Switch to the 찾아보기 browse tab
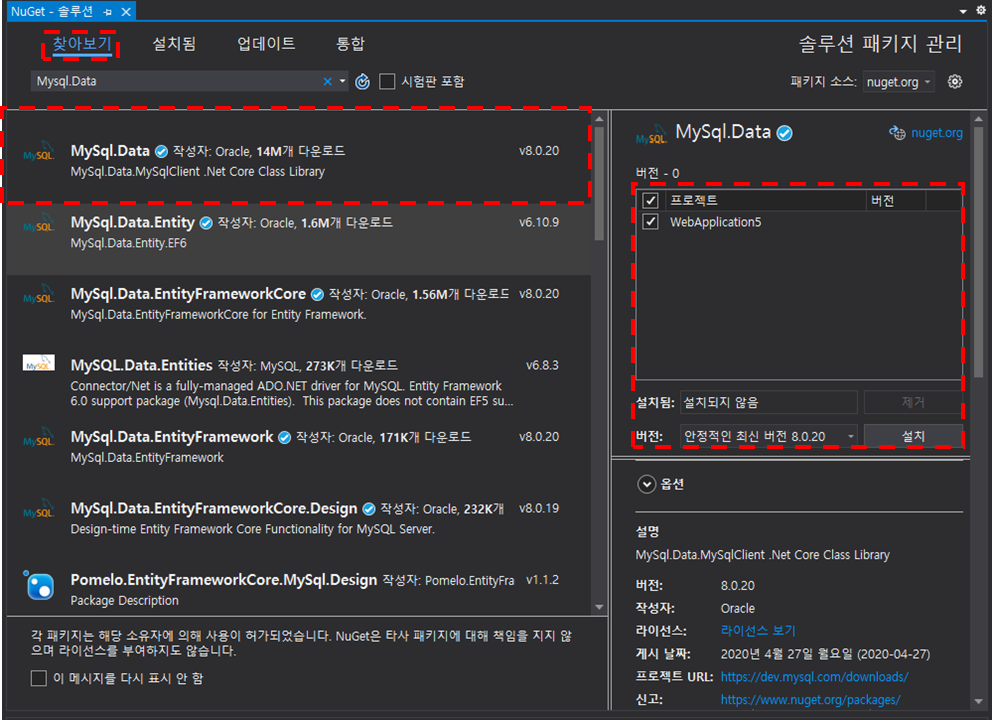This screenshot has width=992, height=720. point(82,44)
